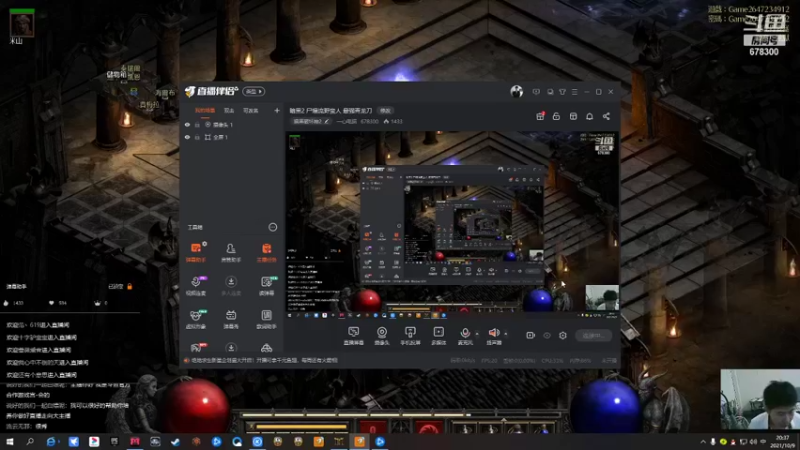Click the announcement text at window bottom

pos(264,360)
